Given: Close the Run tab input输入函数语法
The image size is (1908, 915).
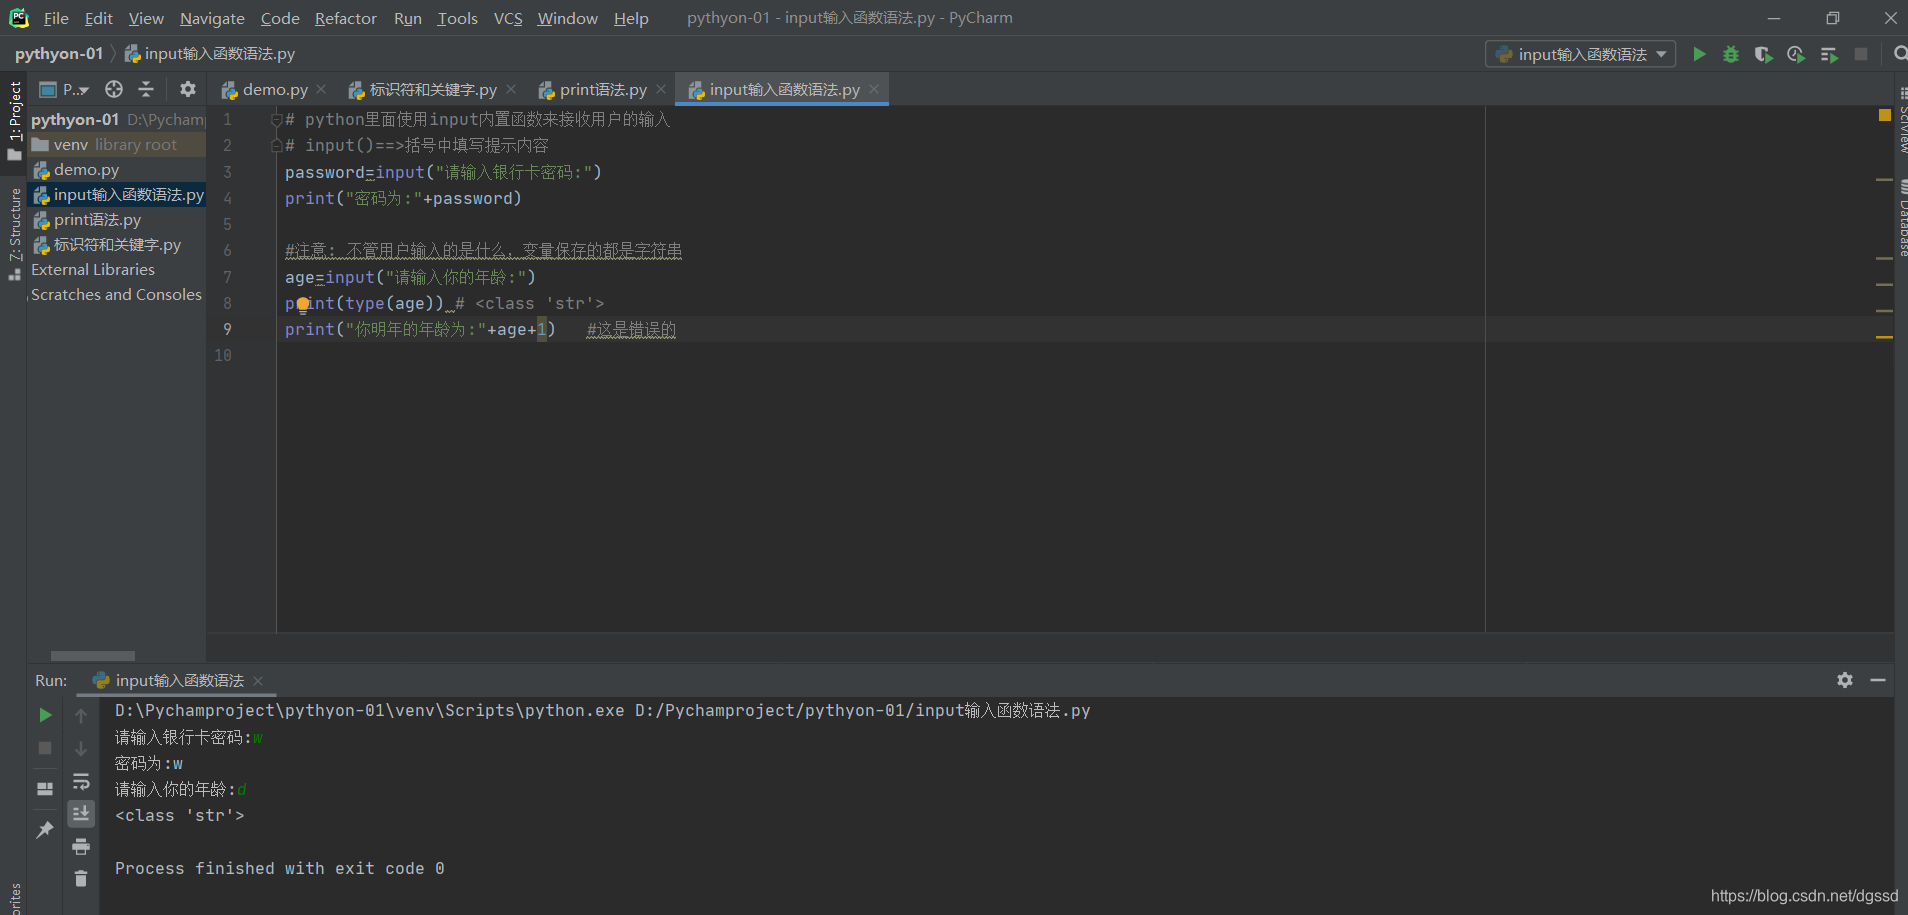Looking at the screenshot, I should [258, 680].
